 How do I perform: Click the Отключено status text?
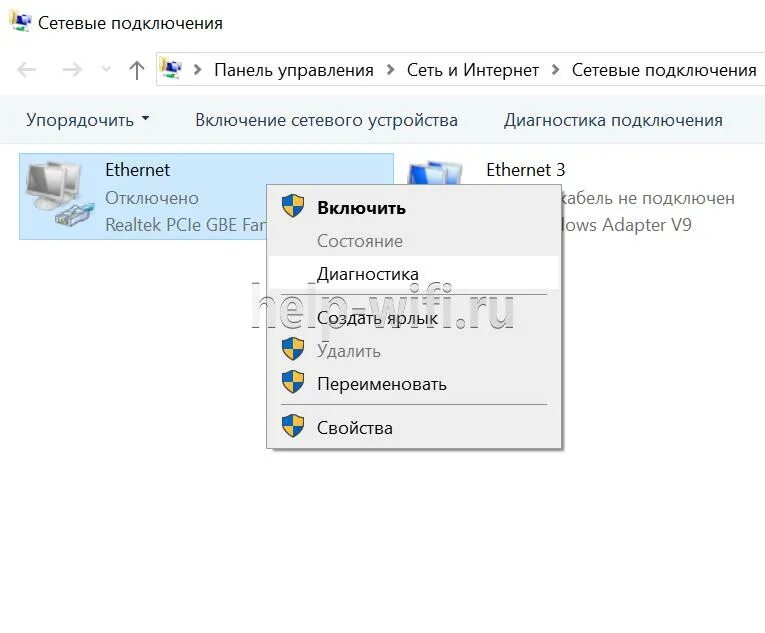click(x=152, y=198)
